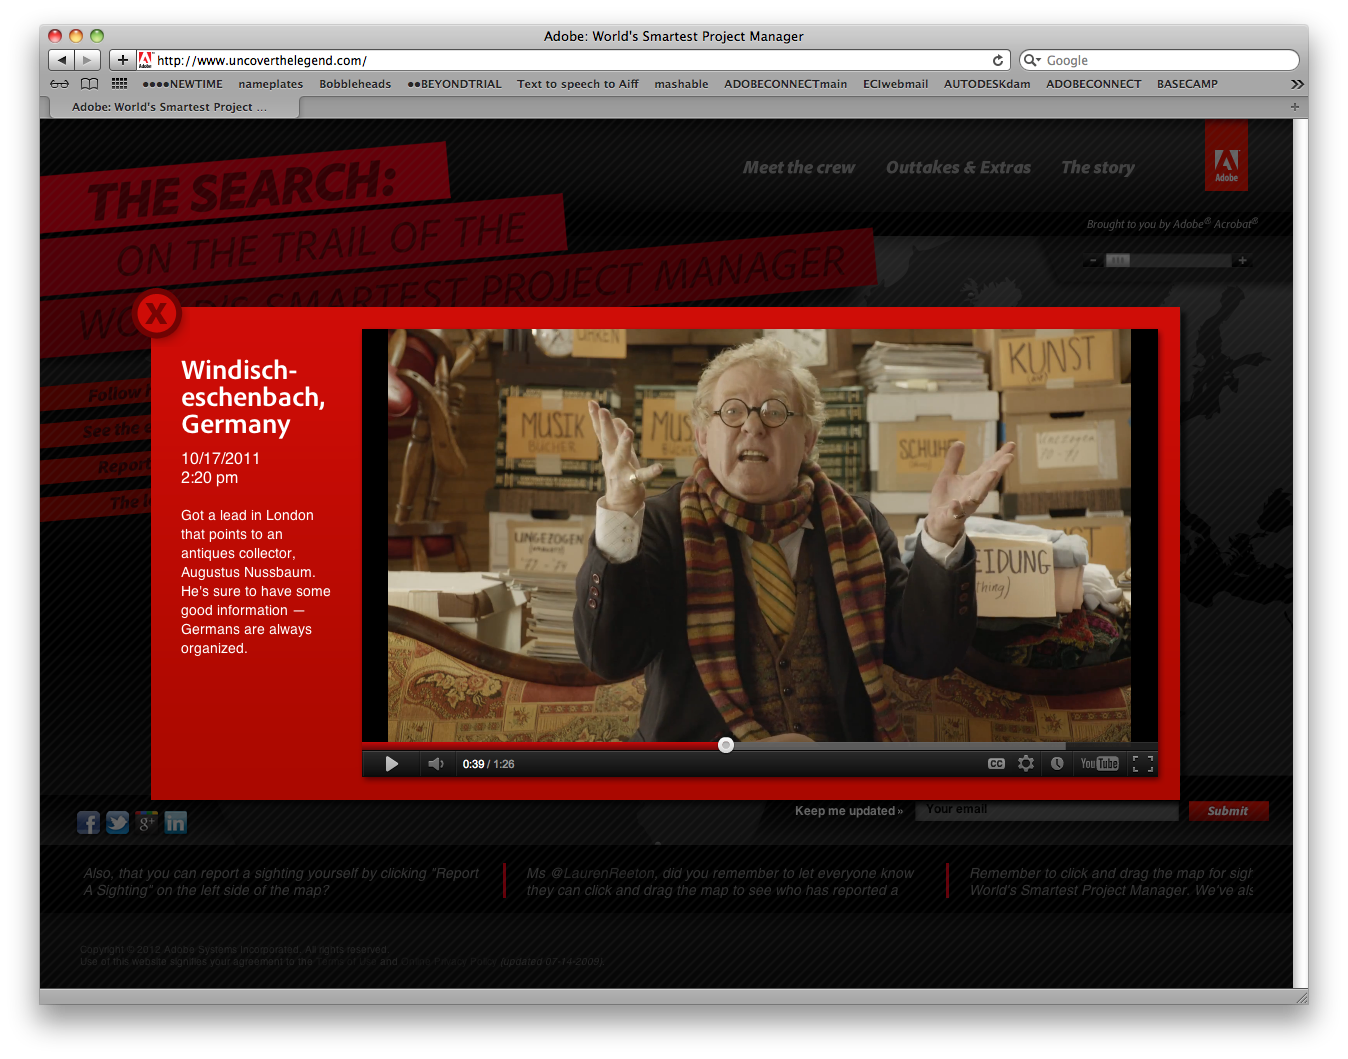This screenshot has height=1059, width=1348.
Task: Click the page vertical scrollbar
Action: [1300, 553]
